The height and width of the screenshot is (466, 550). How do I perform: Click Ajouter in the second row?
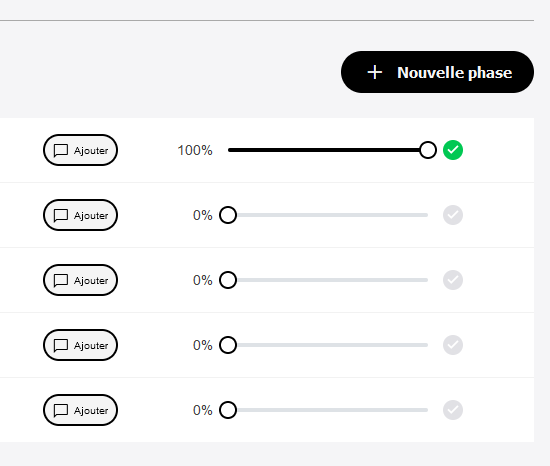(x=80, y=215)
